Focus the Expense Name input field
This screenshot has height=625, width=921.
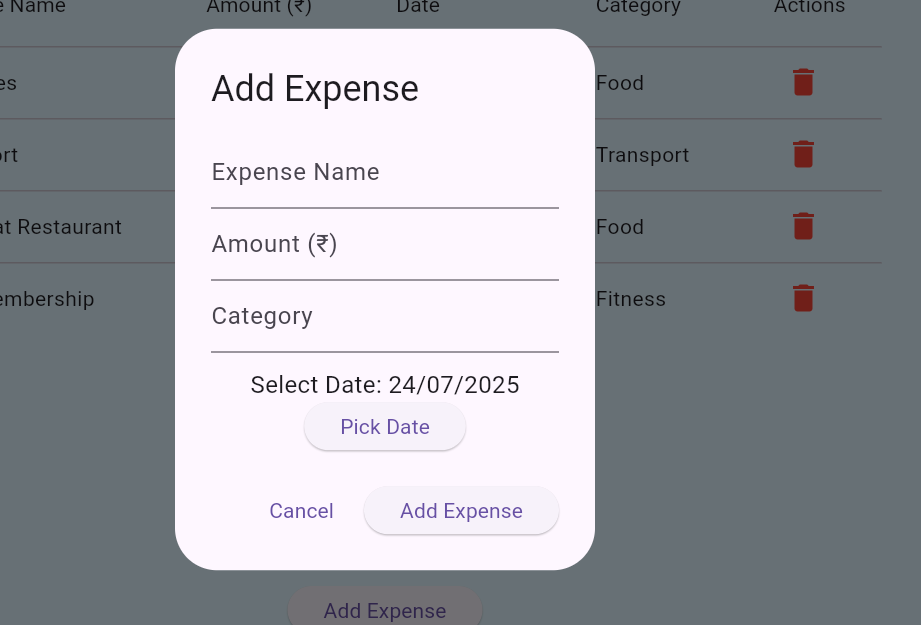(x=384, y=173)
